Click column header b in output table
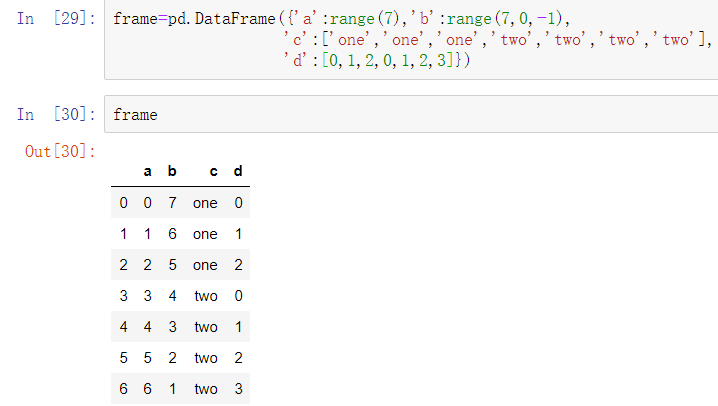Screen dimensions: 718x406 point(172,171)
